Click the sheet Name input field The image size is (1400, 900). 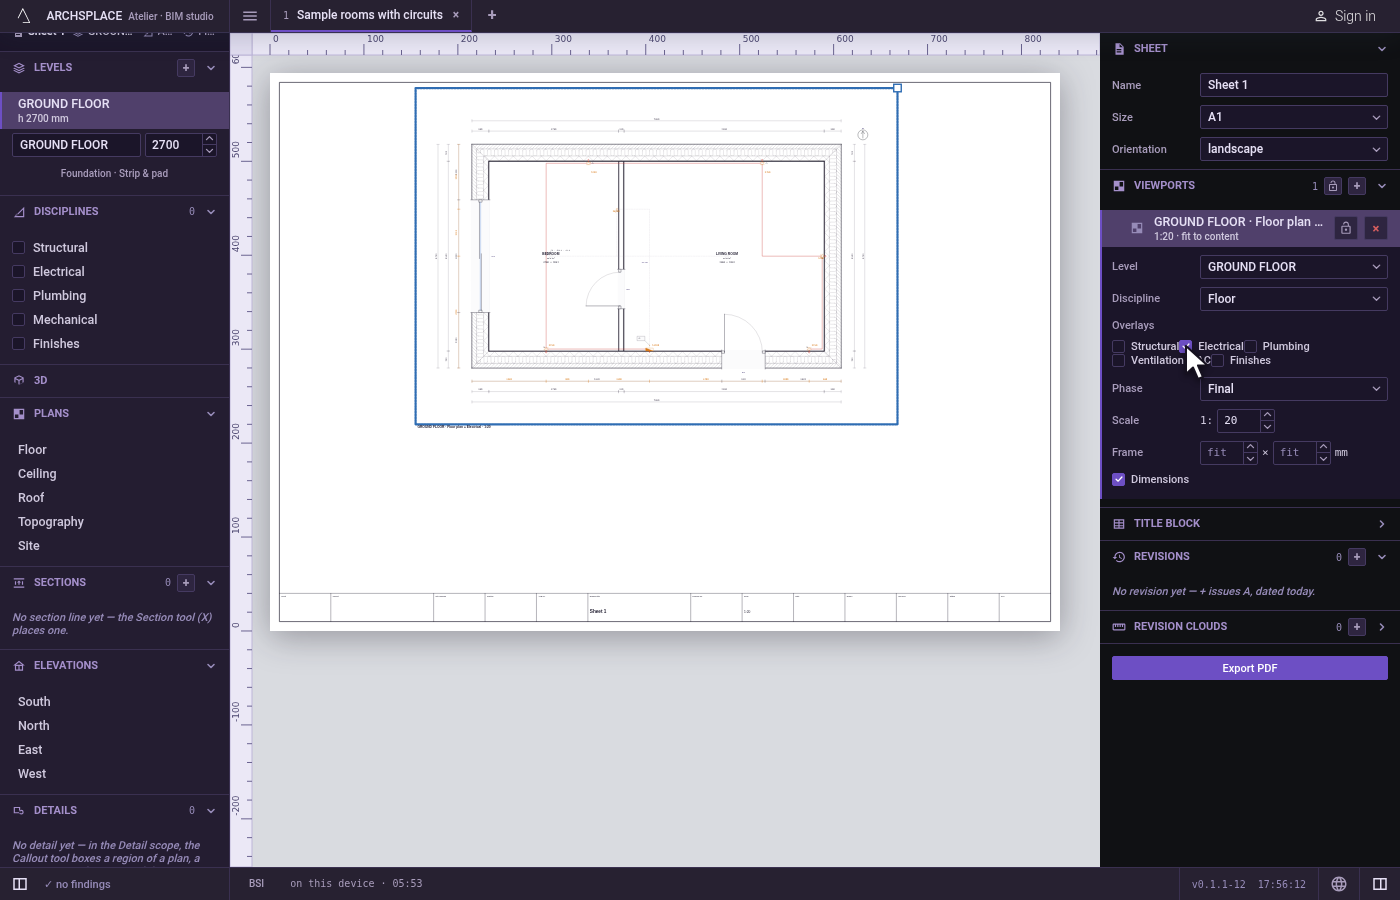click(1293, 85)
